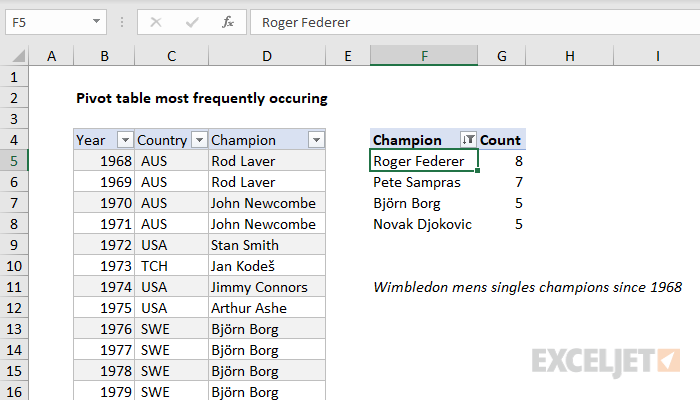Select row 13 header
Viewport: 700px width, 400px height.
14,329
